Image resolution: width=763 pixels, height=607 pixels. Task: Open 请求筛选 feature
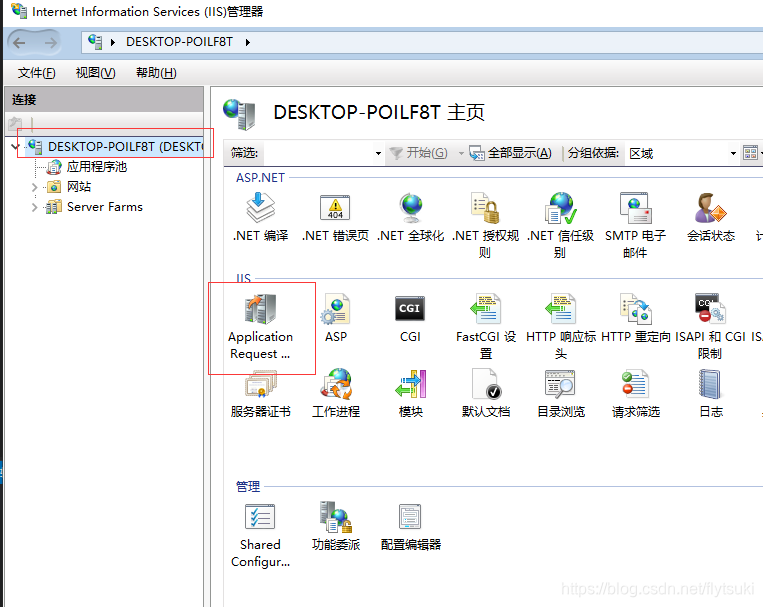pos(636,394)
